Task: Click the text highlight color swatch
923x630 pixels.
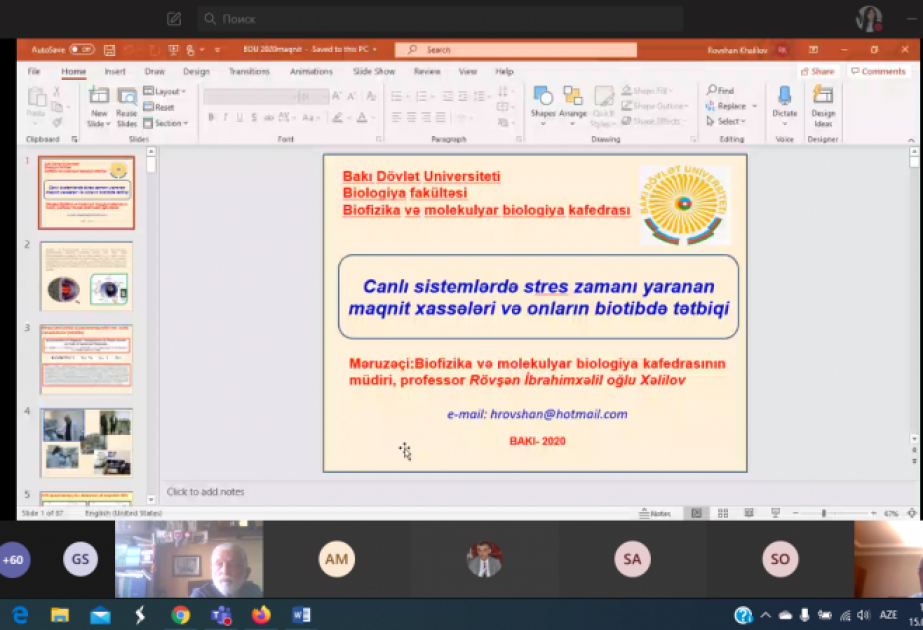Action: [337, 117]
